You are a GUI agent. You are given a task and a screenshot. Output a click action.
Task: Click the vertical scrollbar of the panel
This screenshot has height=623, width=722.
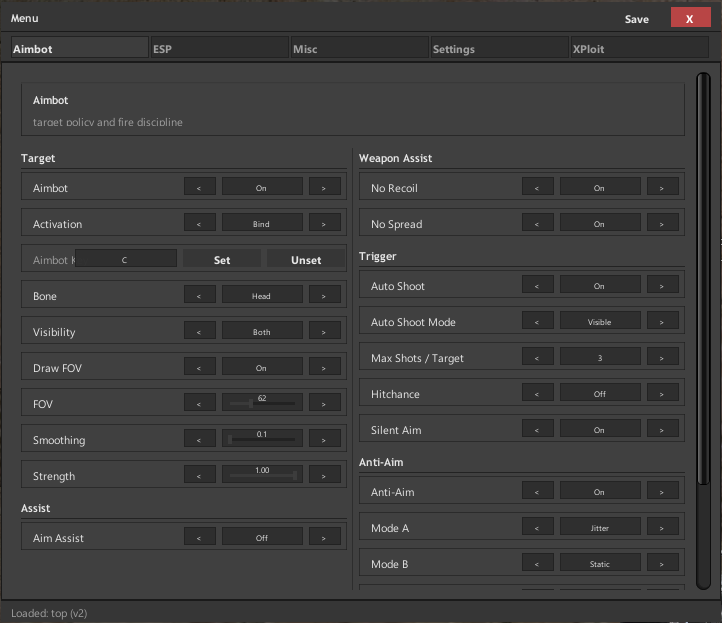703,330
